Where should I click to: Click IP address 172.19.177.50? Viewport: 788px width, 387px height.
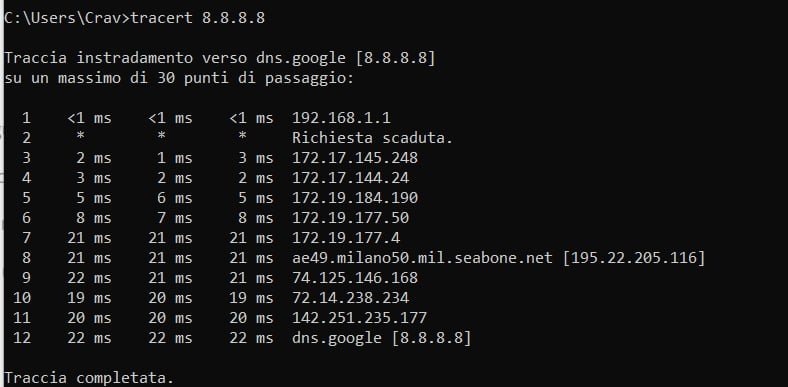[350, 218]
